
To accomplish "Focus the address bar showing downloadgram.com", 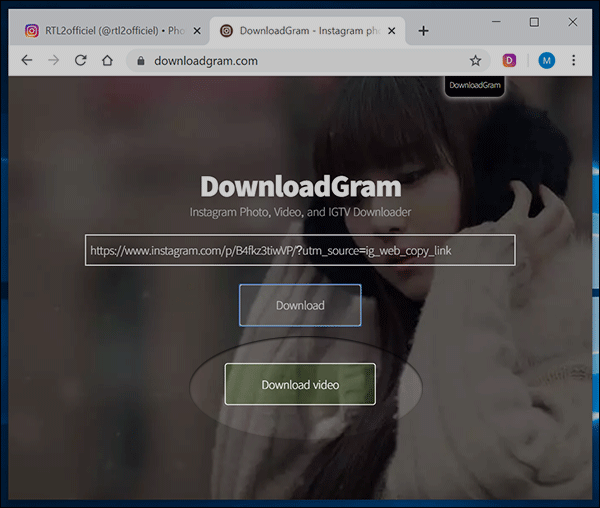I will 300,61.
